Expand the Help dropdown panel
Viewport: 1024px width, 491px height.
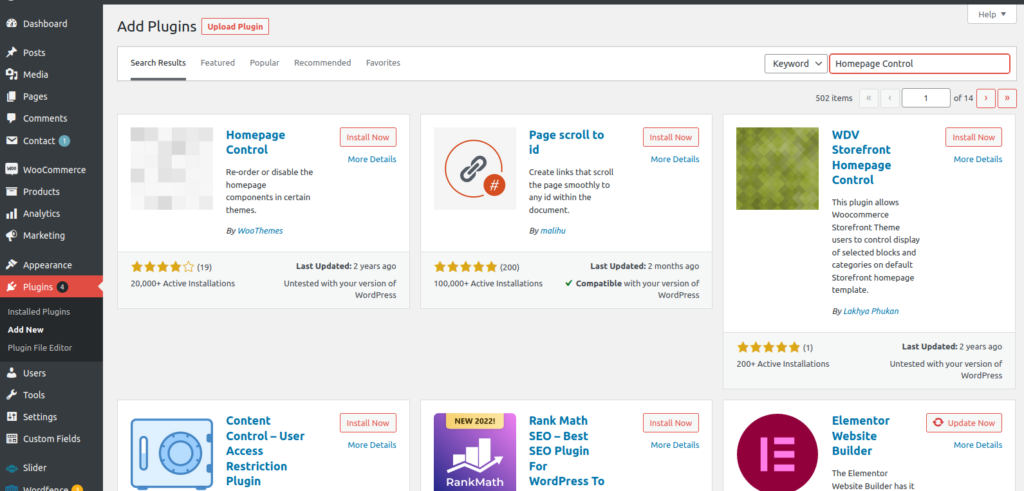(992, 14)
